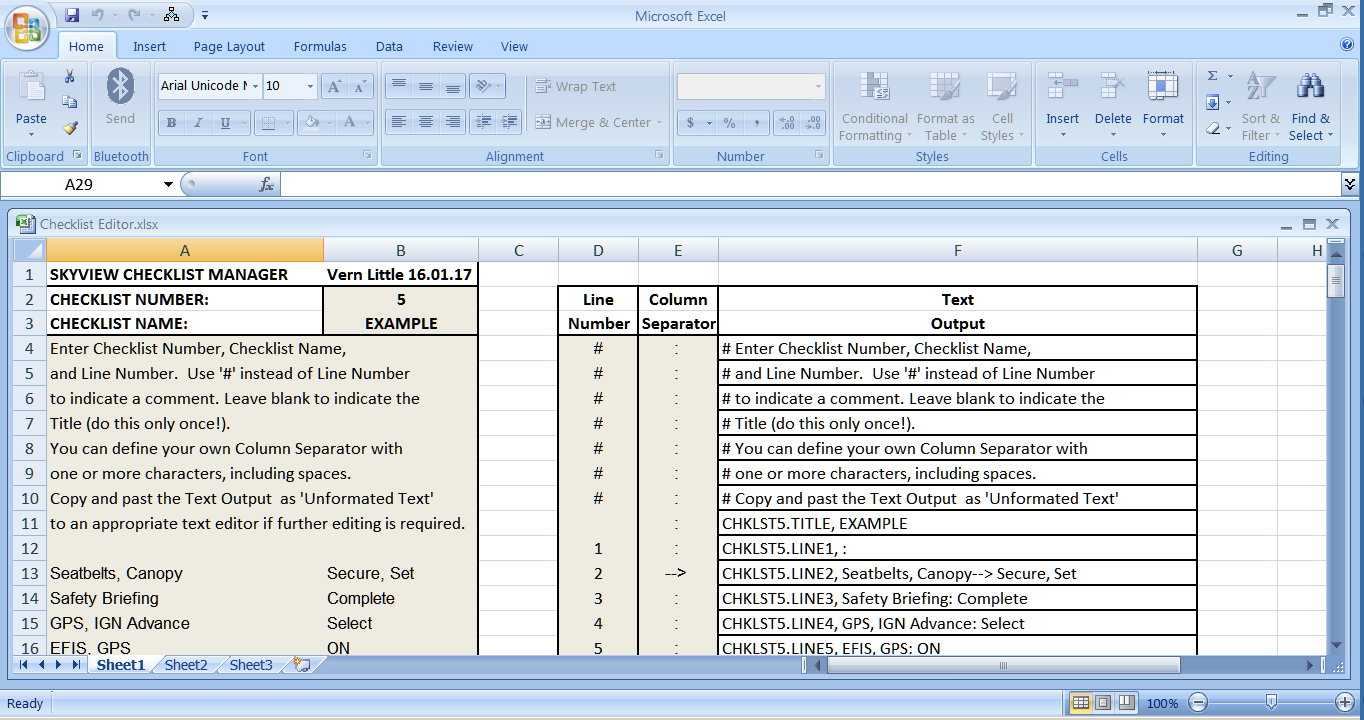1364x720 pixels.
Task: Click the Insert Function fx icon
Action: 267,184
